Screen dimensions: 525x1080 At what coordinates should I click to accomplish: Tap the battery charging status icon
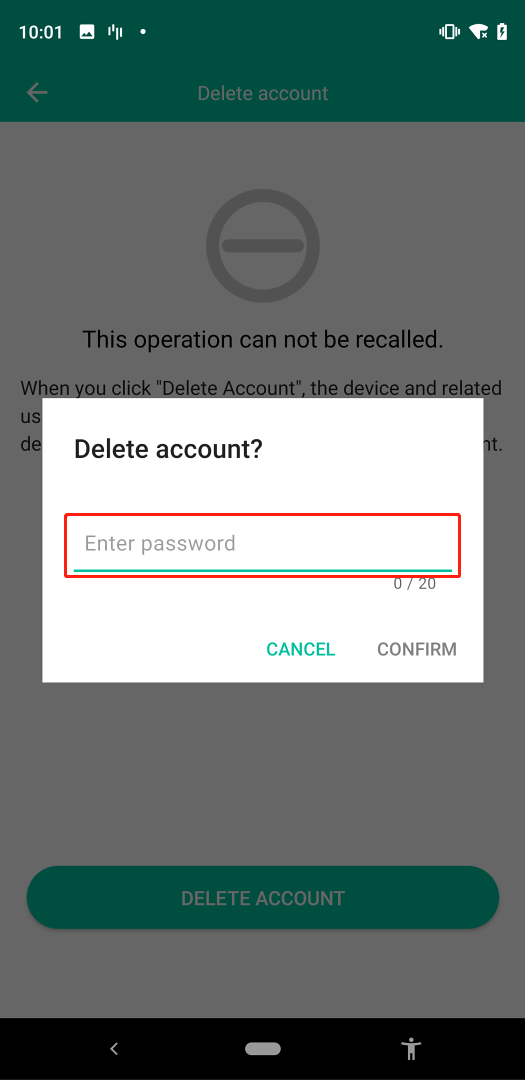tap(503, 32)
